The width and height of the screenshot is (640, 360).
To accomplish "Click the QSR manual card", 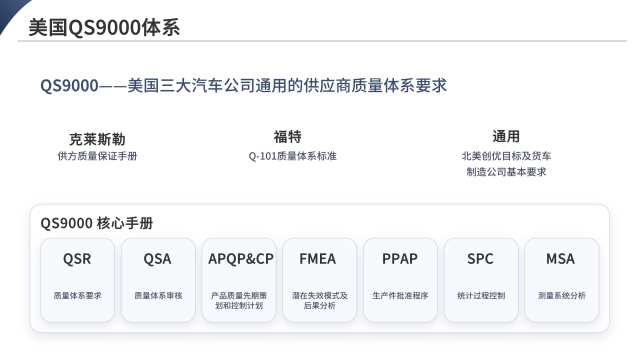I will tap(77, 280).
